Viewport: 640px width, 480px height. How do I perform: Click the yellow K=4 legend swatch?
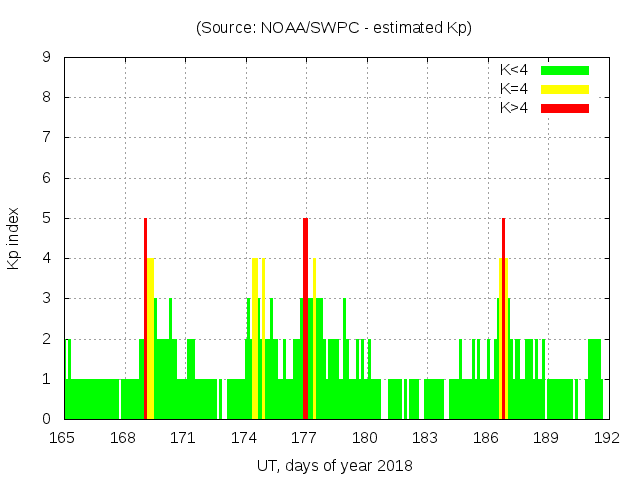[x=565, y=89]
